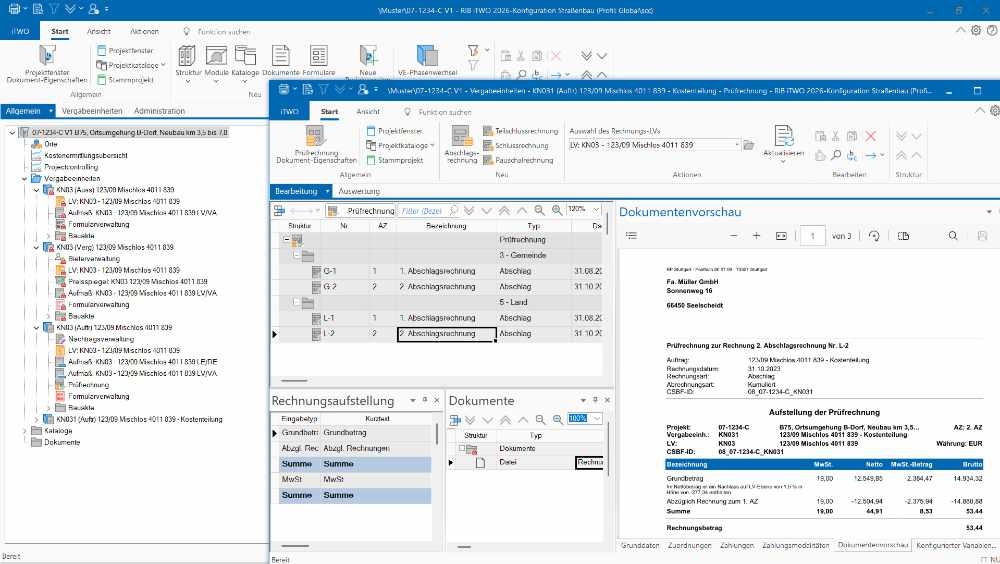Collapse all rows with the double-up chevron in the grid toolbar
The width and height of the screenshot is (1000, 564).
[504, 210]
